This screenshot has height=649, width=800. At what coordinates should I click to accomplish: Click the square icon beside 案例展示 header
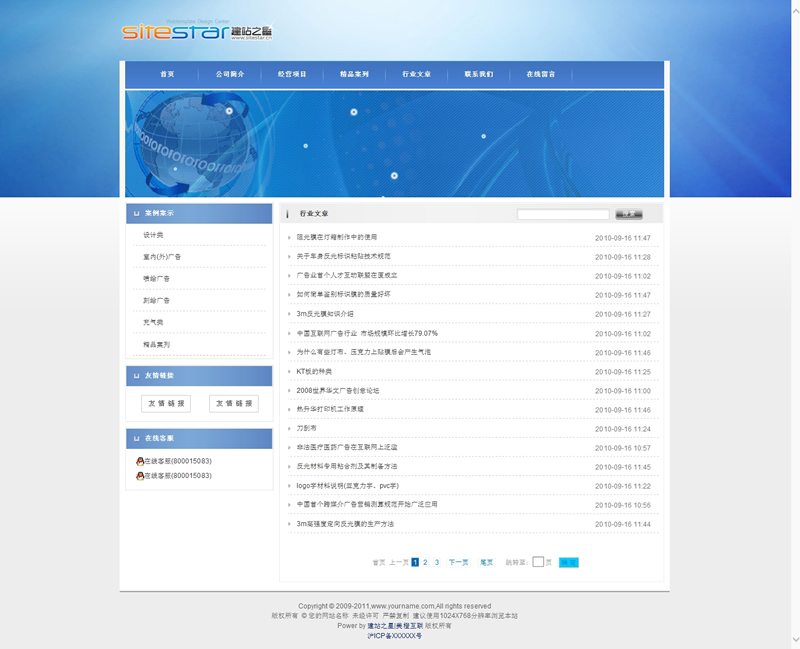136,213
